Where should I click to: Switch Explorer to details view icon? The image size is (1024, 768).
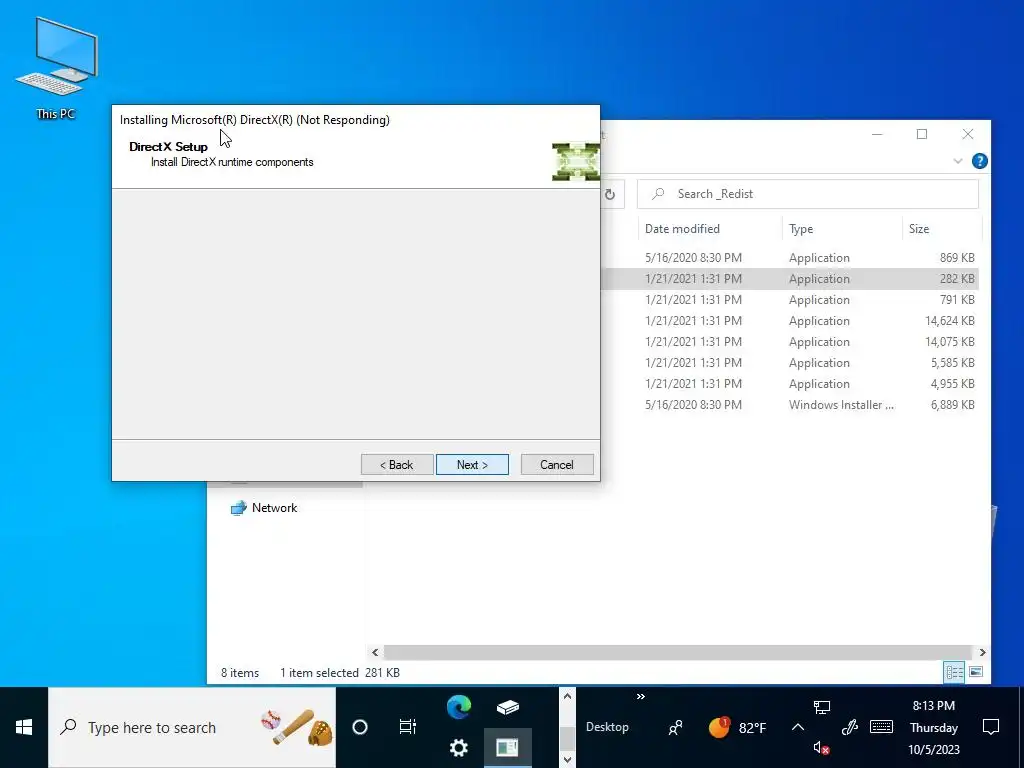pyautogui.click(x=954, y=672)
